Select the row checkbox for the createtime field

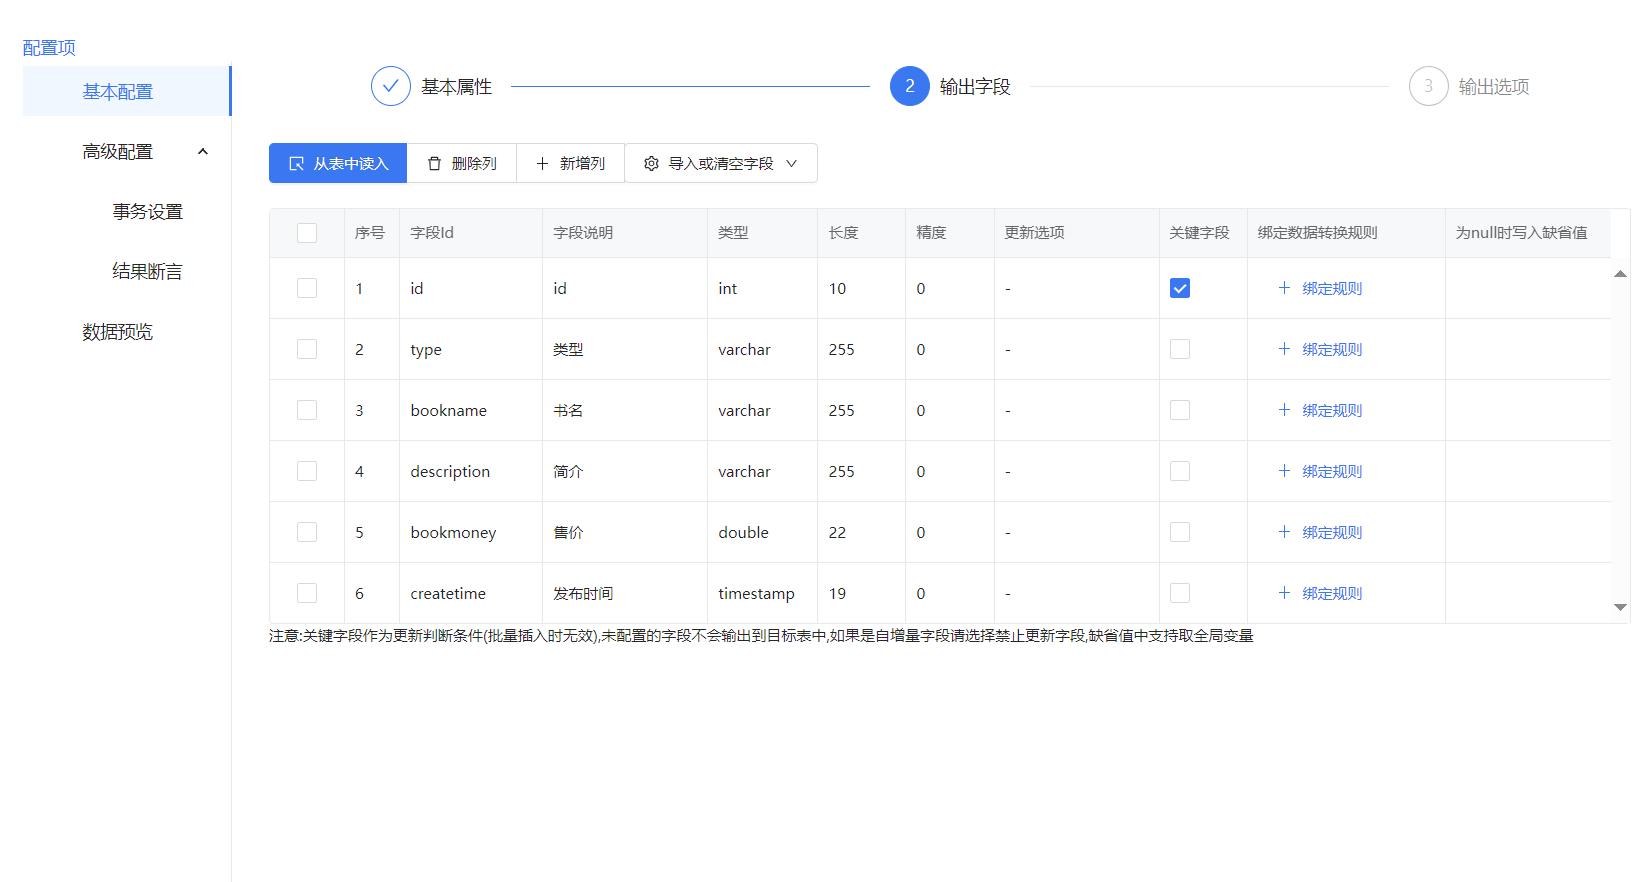pyautogui.click(x=307, y=593)
